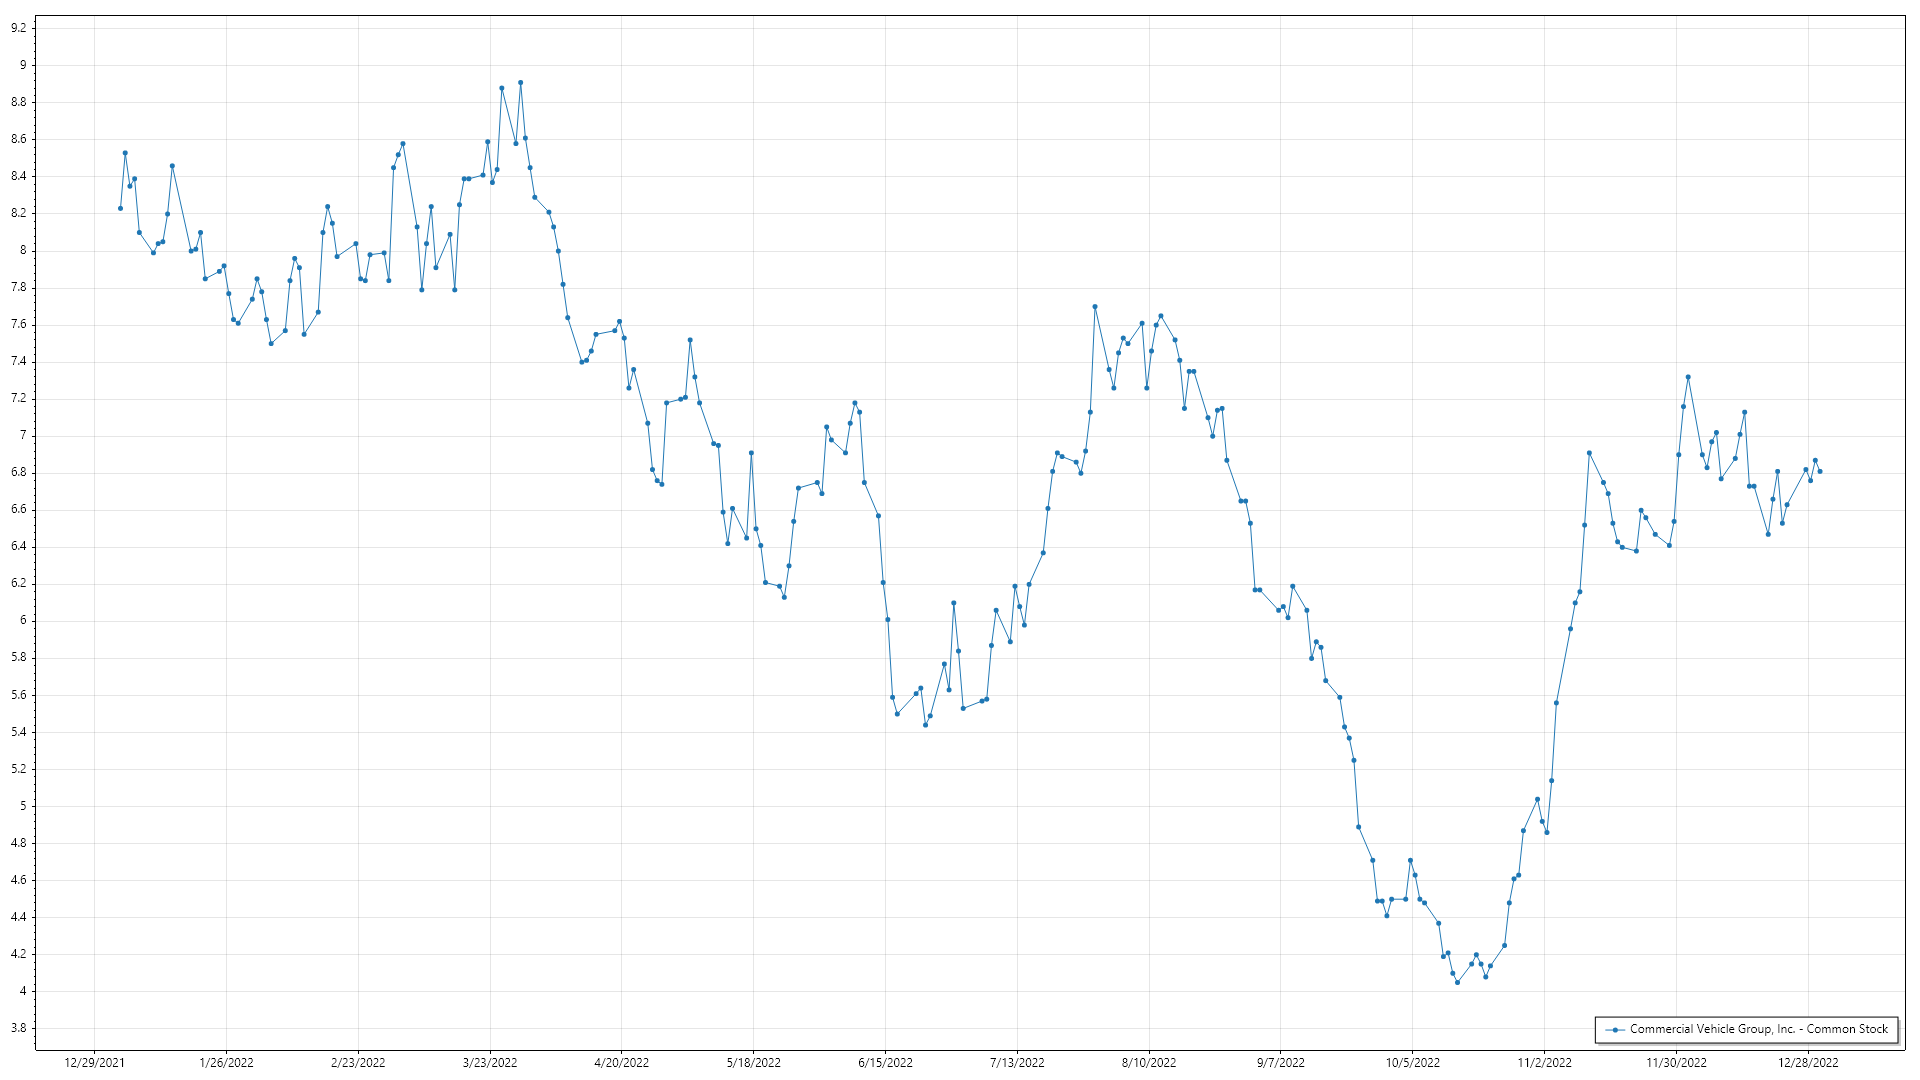Click the lowest data point in October
This screenshot has width=1920, height=1080.
(x=1457, y=982)
